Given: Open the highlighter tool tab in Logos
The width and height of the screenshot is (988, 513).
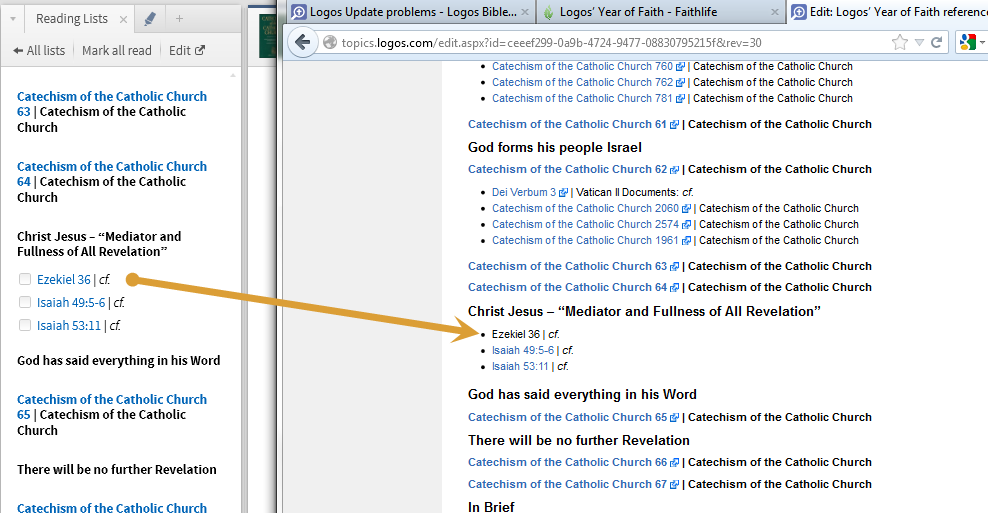Looking at the screenshot, I should coord(149,20).
